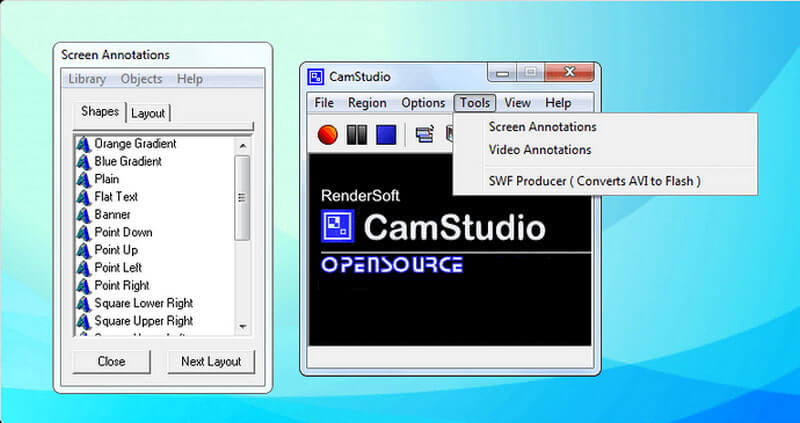
Task: Click the icon beside Point Right
Action: [83, 286]
